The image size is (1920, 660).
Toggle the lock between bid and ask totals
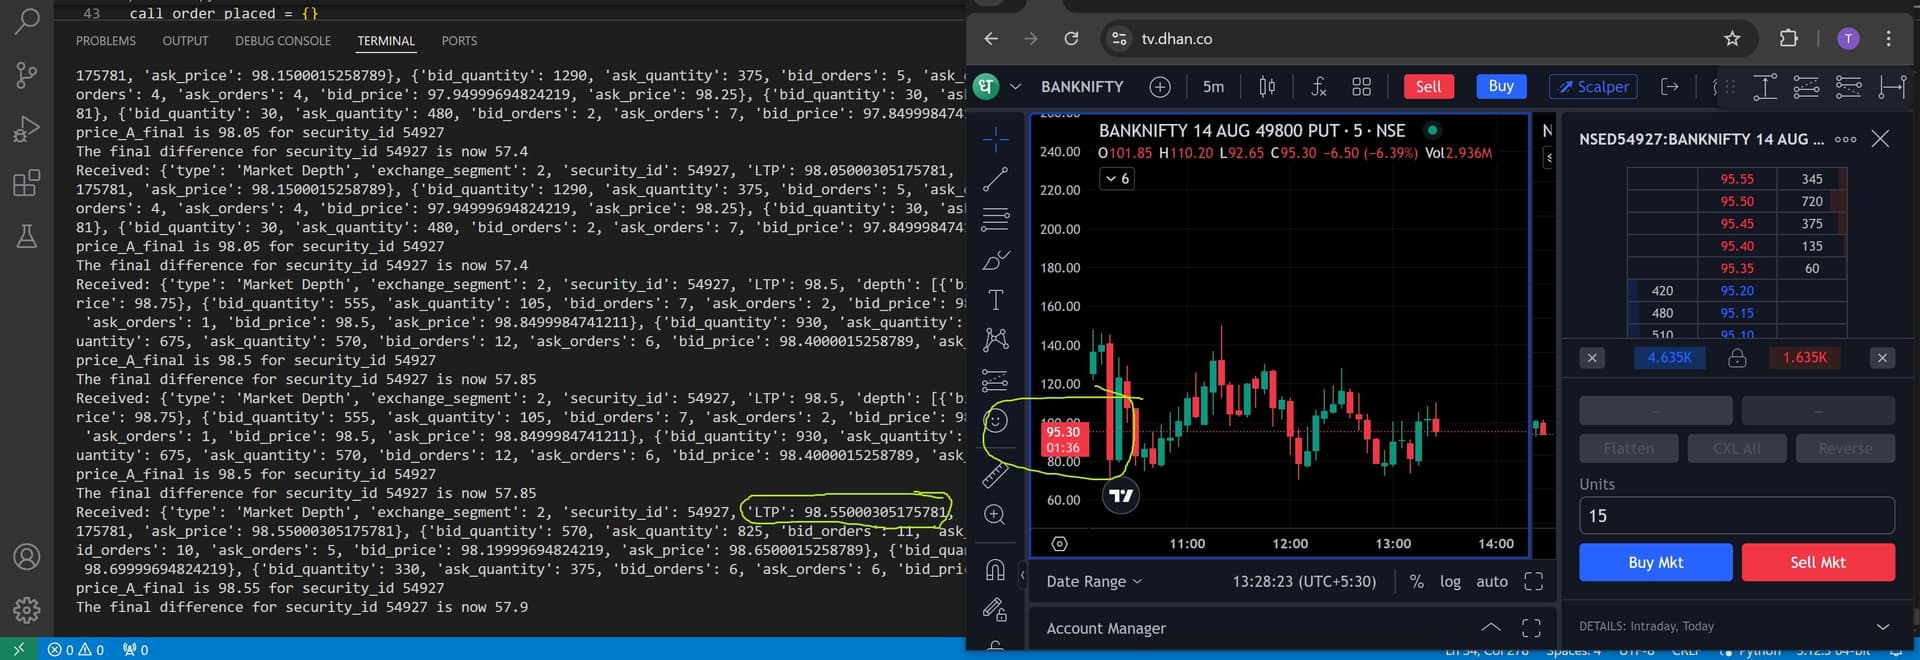1737,358
